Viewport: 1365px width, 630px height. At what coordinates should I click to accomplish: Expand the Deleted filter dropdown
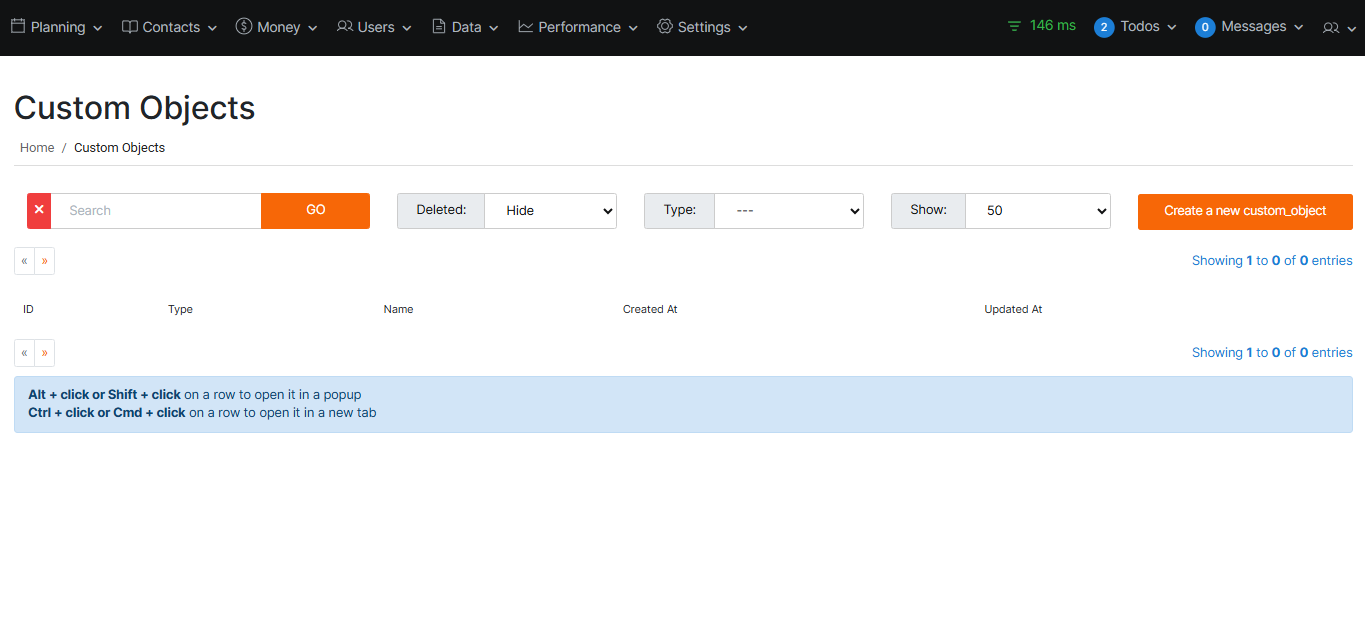[x=550, y=211]
